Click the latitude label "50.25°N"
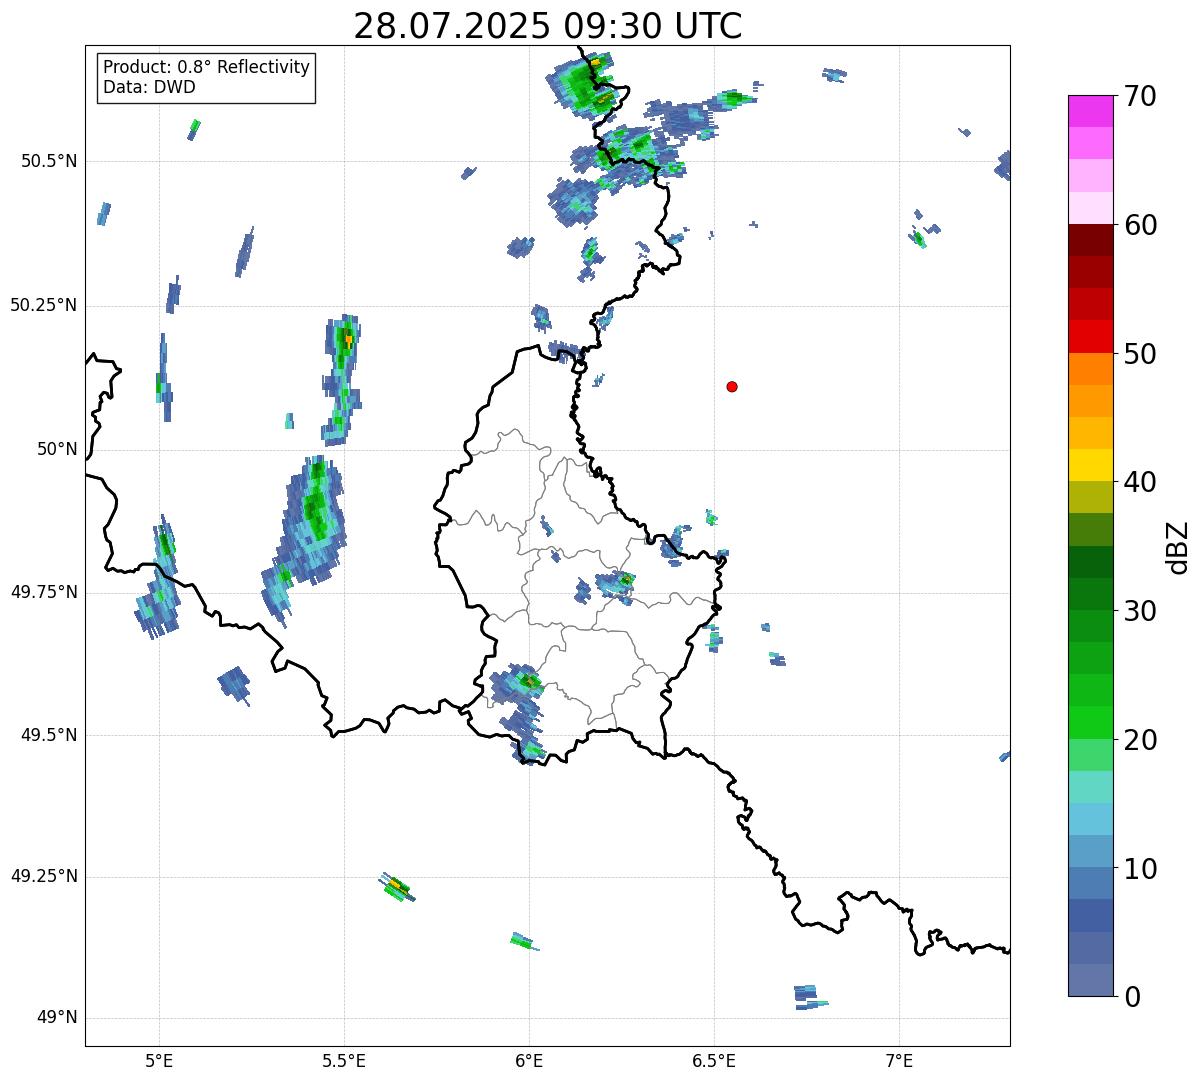The image size is (1202, 1081). (44, 305)
